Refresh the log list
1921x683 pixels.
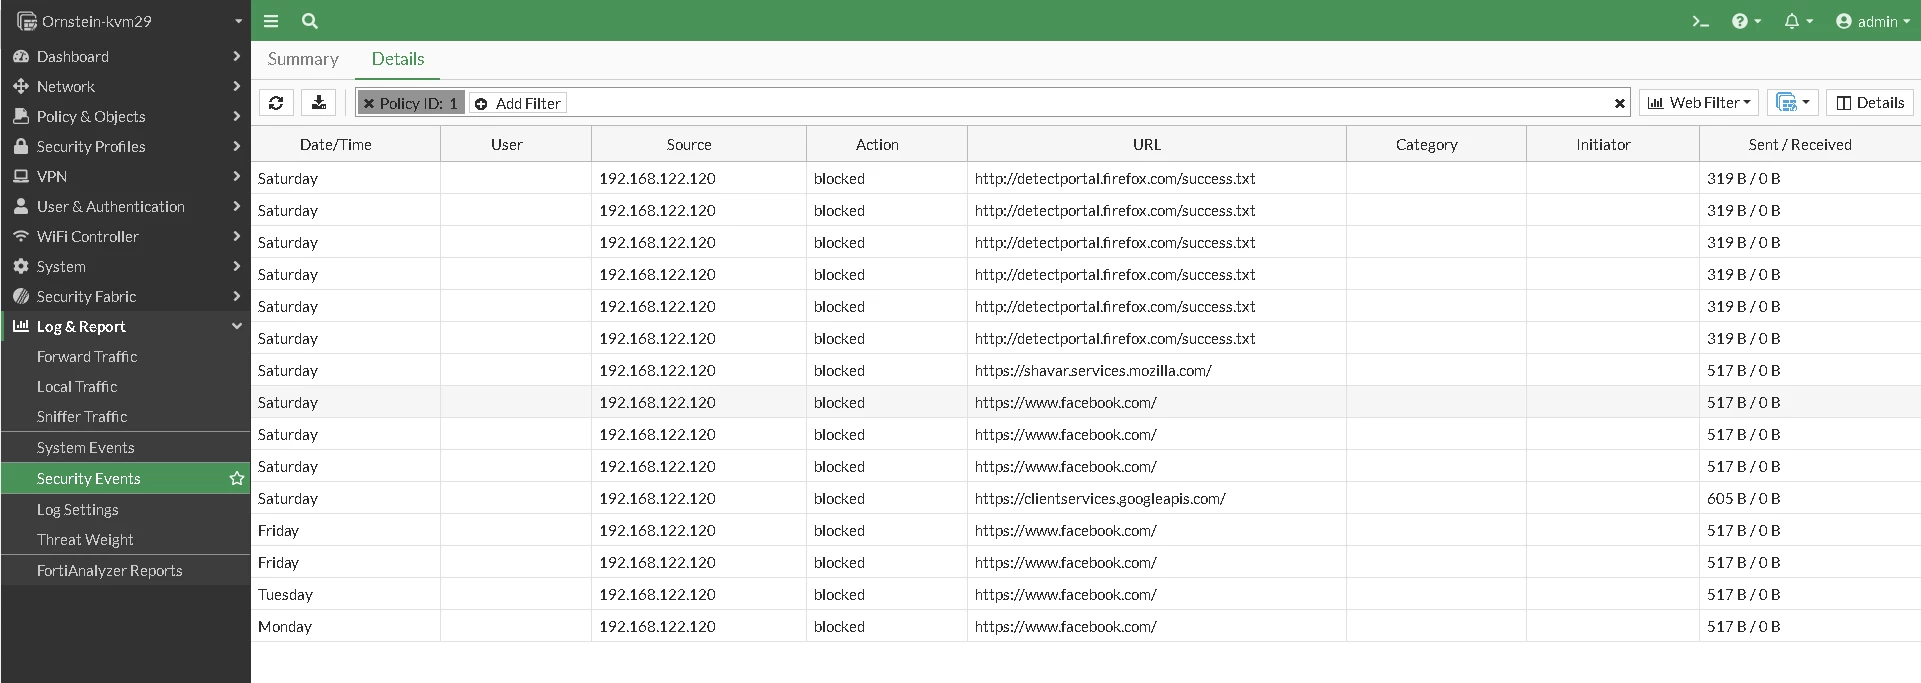point(276,103)
